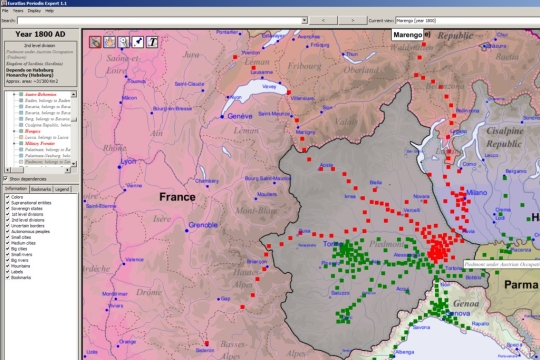Screen dimensions: 540x360
Task: Click the tree list horizontal scrollbar thumb
Action: coord(17,170)
